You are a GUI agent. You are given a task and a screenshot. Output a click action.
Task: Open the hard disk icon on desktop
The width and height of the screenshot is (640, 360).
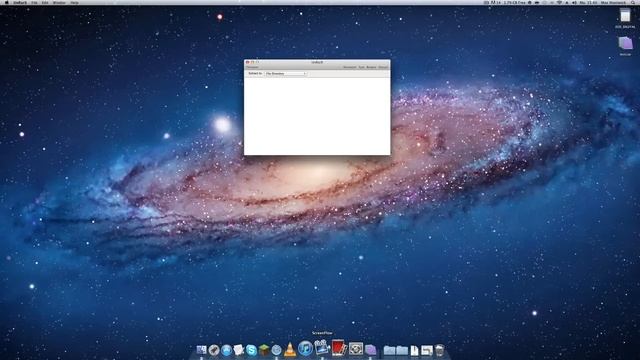click(x=625, y=16)
